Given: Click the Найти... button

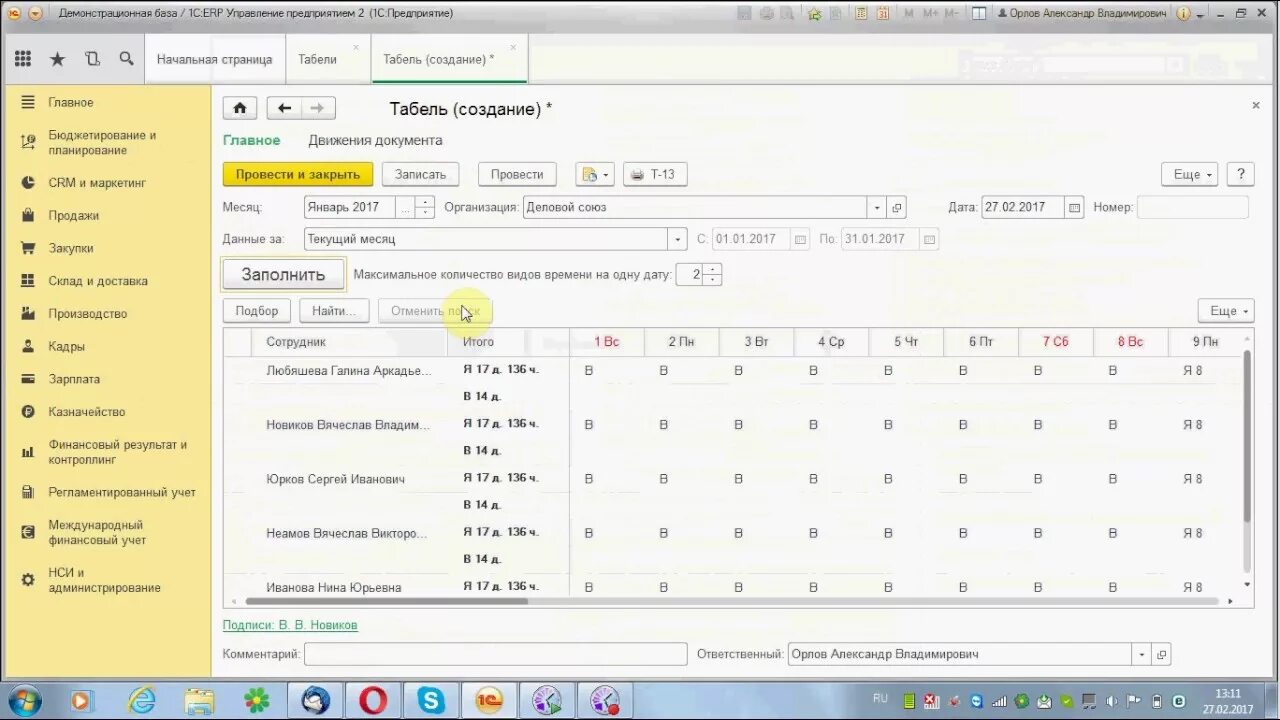Looking at the screenshot, I should pyautogui.click(x=334, y=311).
